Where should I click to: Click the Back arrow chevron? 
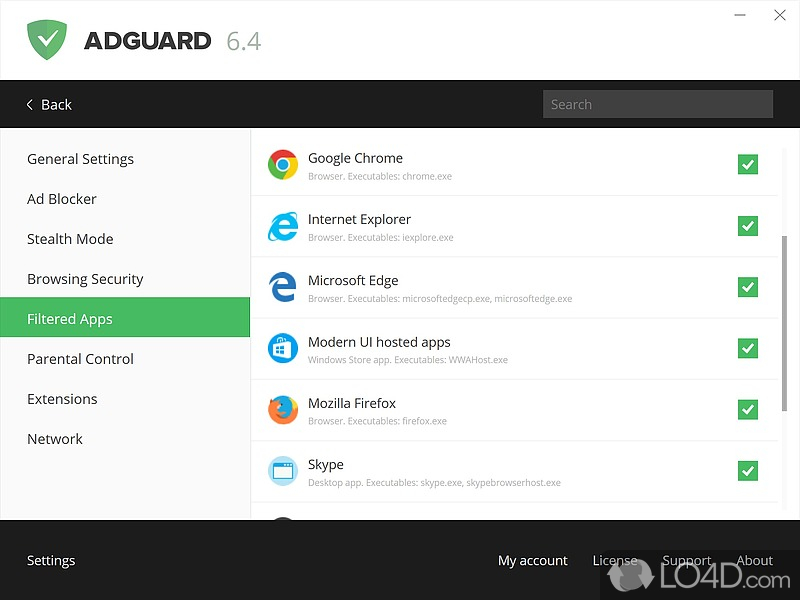30,105
